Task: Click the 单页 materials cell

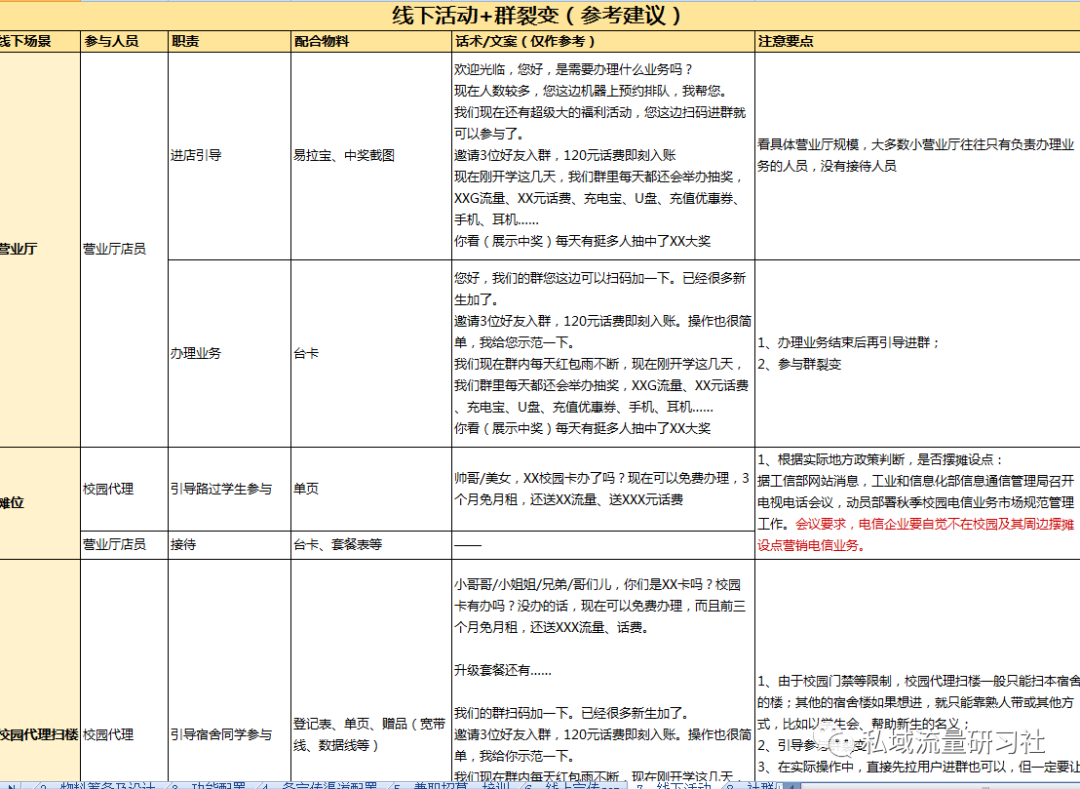Action: pos(371,490)
